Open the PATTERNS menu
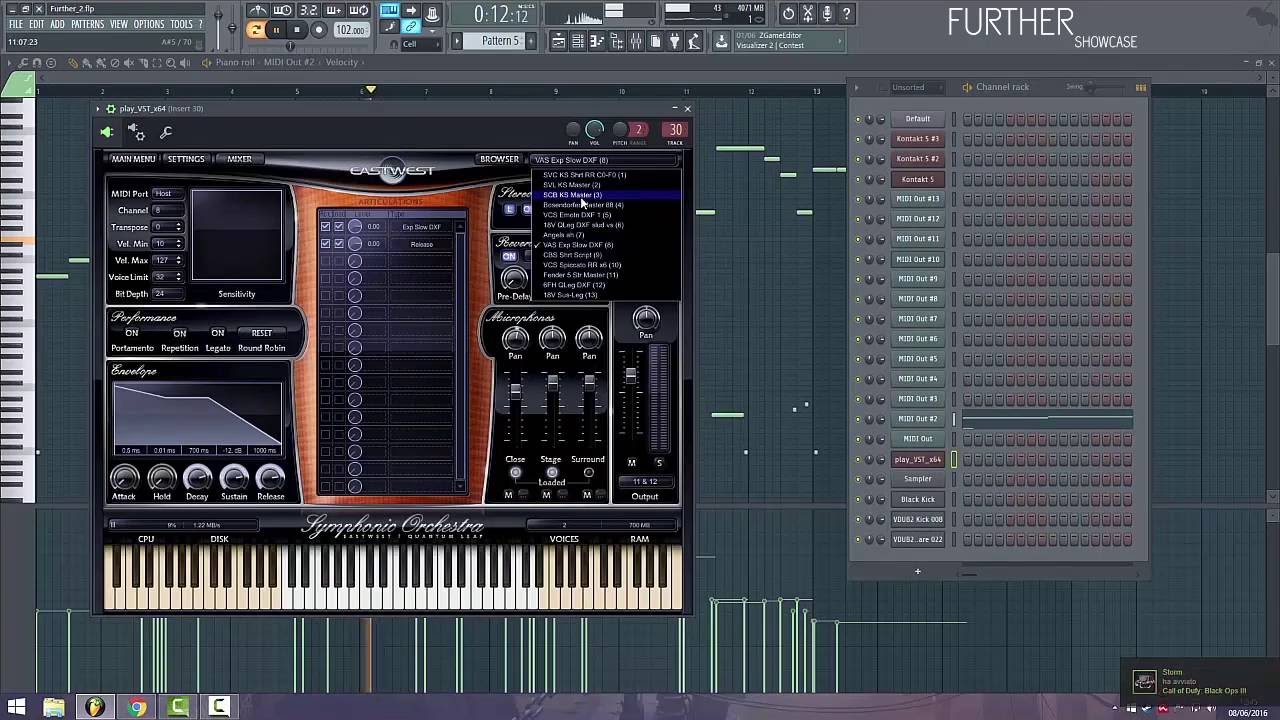 pos(87,24)
